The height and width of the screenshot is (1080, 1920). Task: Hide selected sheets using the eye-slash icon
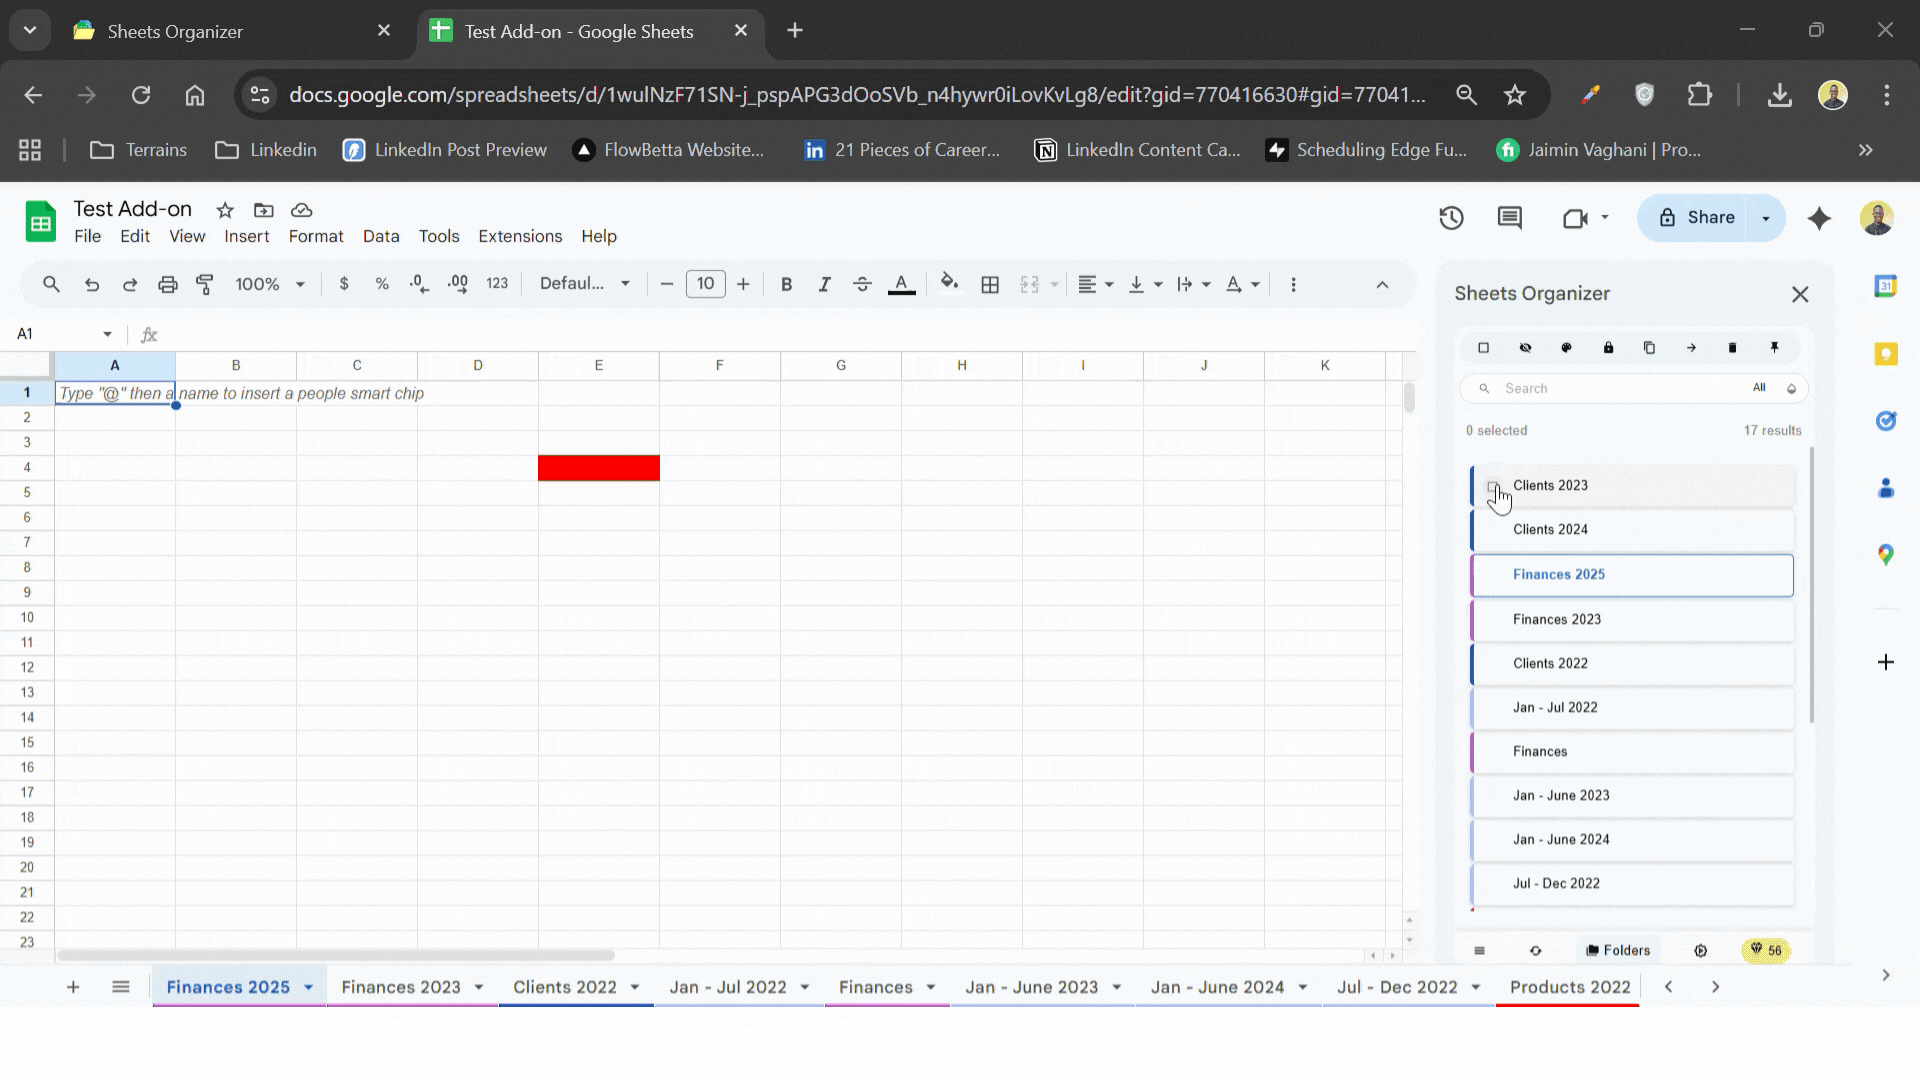[1525, 347]
